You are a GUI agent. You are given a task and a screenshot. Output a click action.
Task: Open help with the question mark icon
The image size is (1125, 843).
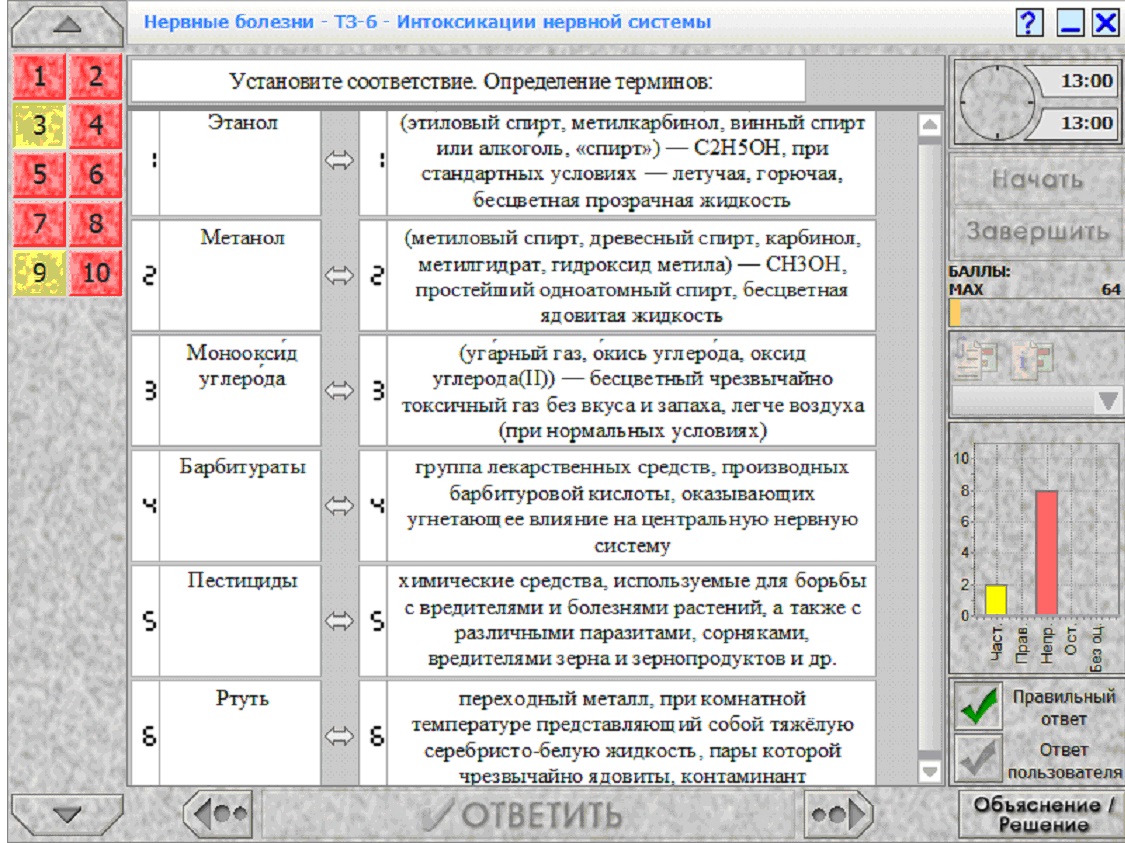coord(1029,22)
